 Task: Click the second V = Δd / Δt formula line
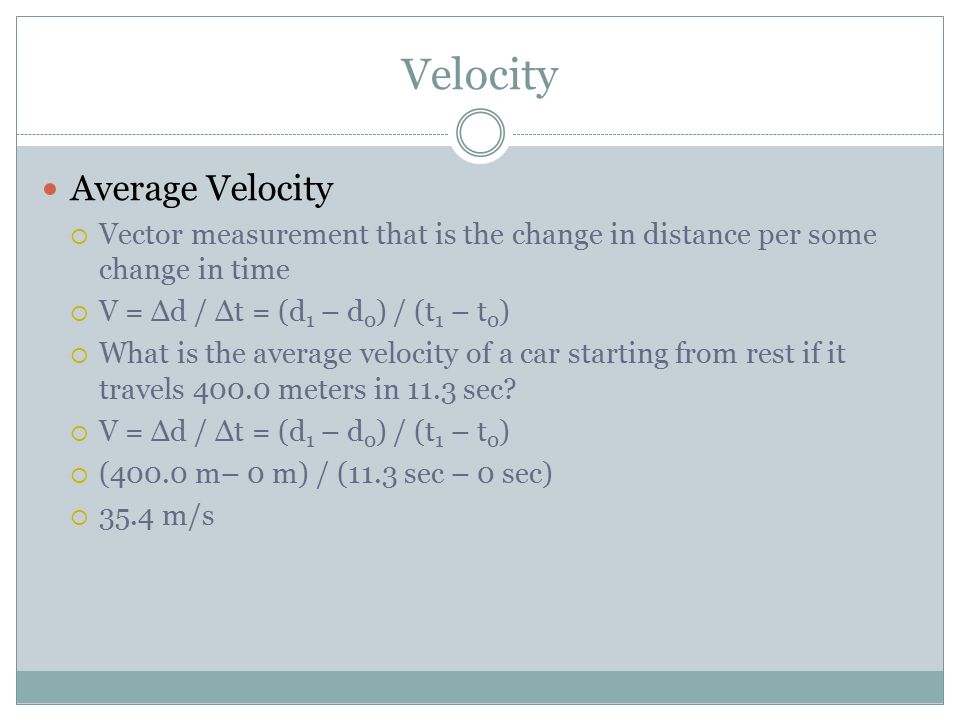304,433
